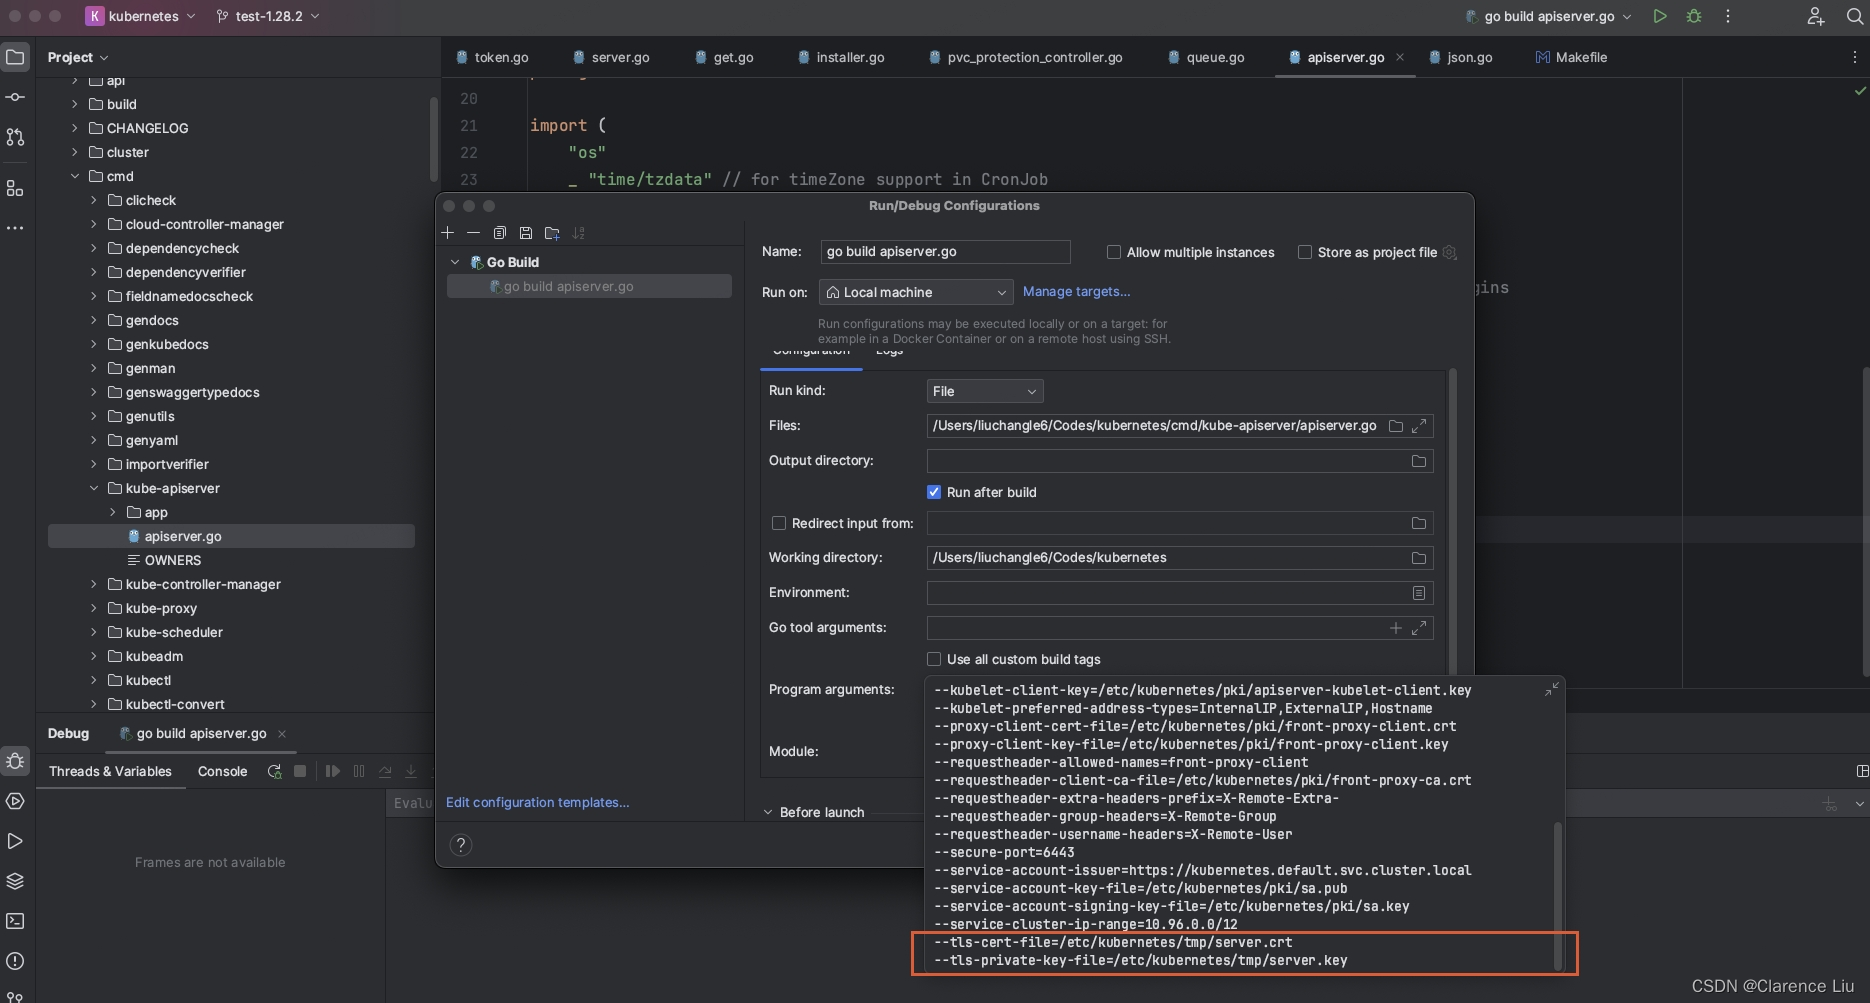
Task: Open the Code With Me add-user icon
Action: coord(1816,16)
